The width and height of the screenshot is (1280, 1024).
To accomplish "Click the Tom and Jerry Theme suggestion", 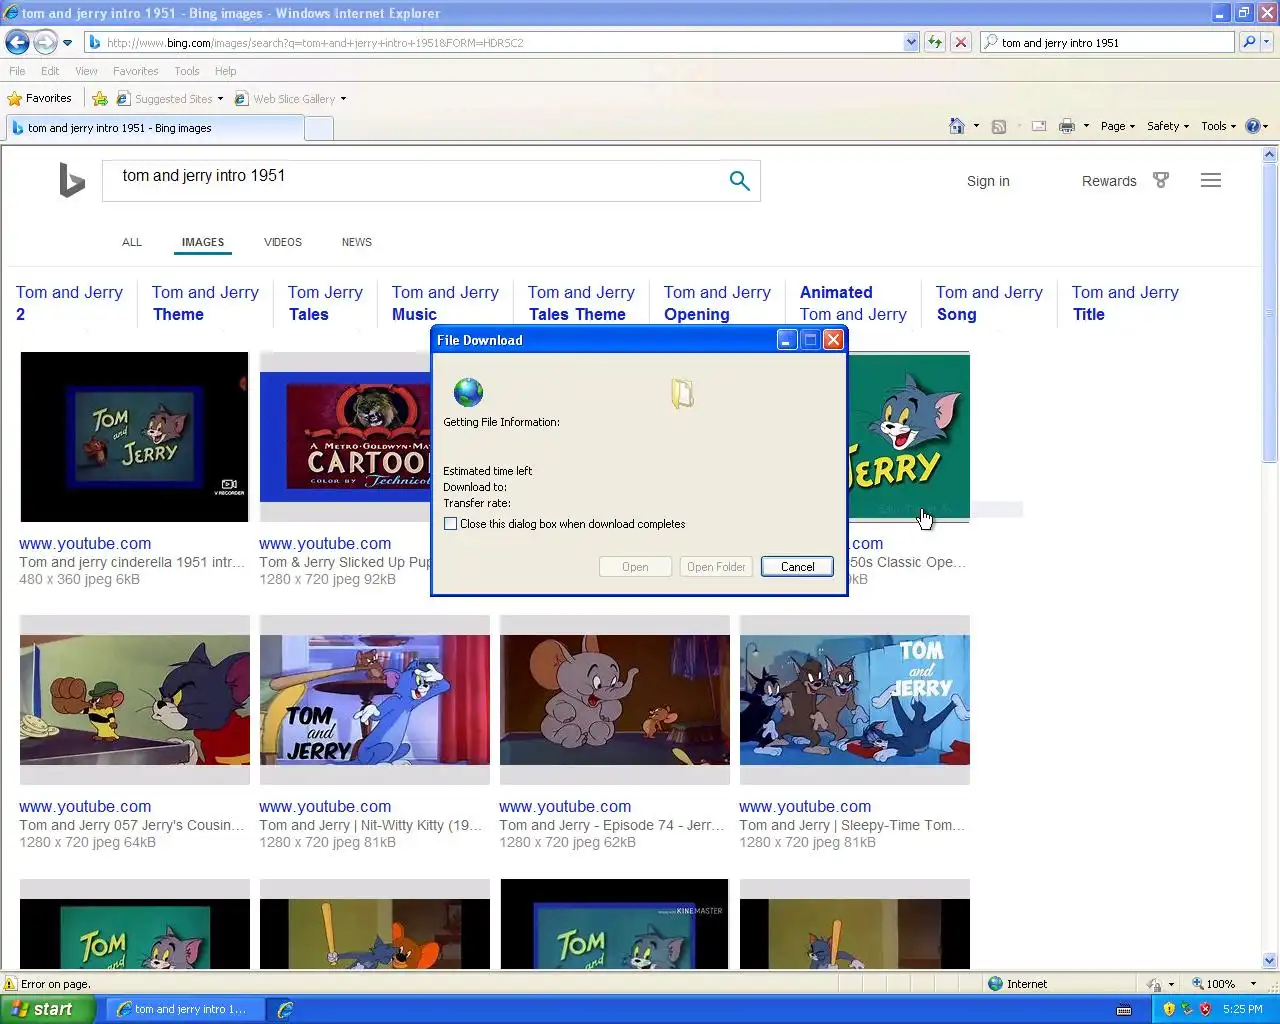I will (x=205, y=303).
